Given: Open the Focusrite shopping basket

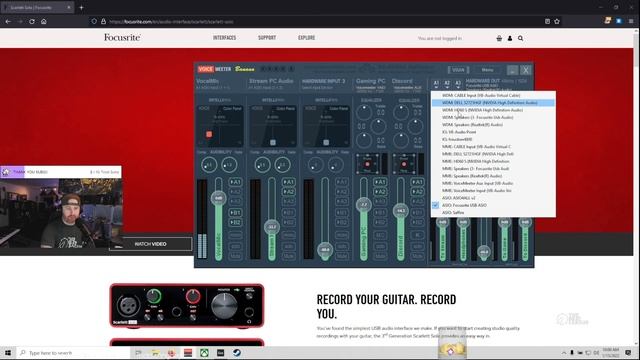Looking at the screenshot, I should click(x=499, y=38).
